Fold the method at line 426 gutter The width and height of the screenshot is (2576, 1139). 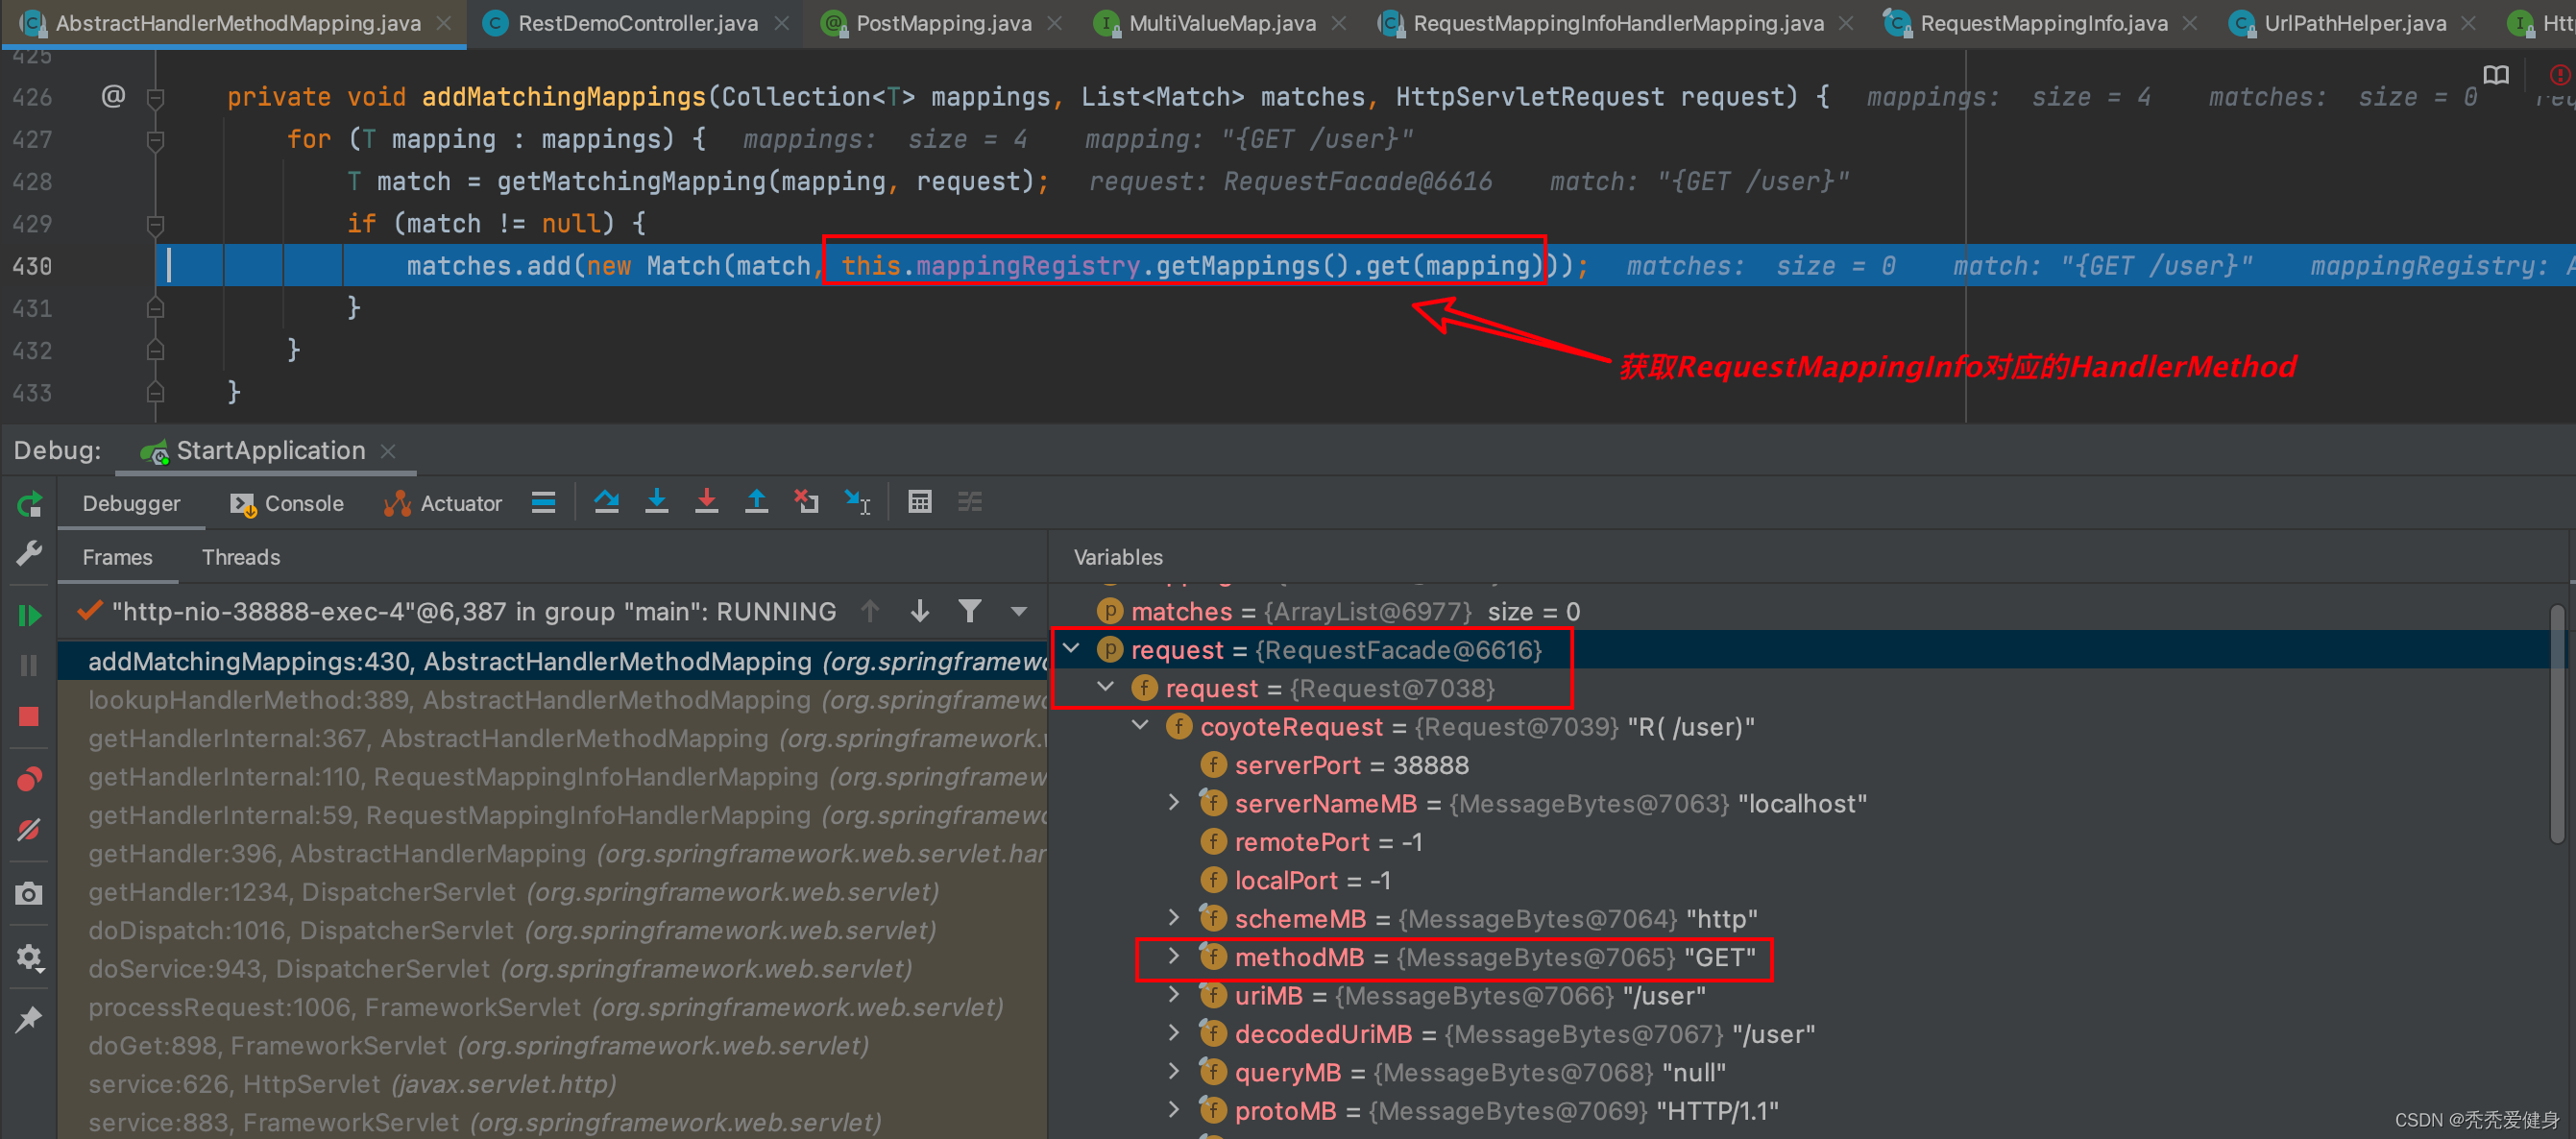click(155, 97)
